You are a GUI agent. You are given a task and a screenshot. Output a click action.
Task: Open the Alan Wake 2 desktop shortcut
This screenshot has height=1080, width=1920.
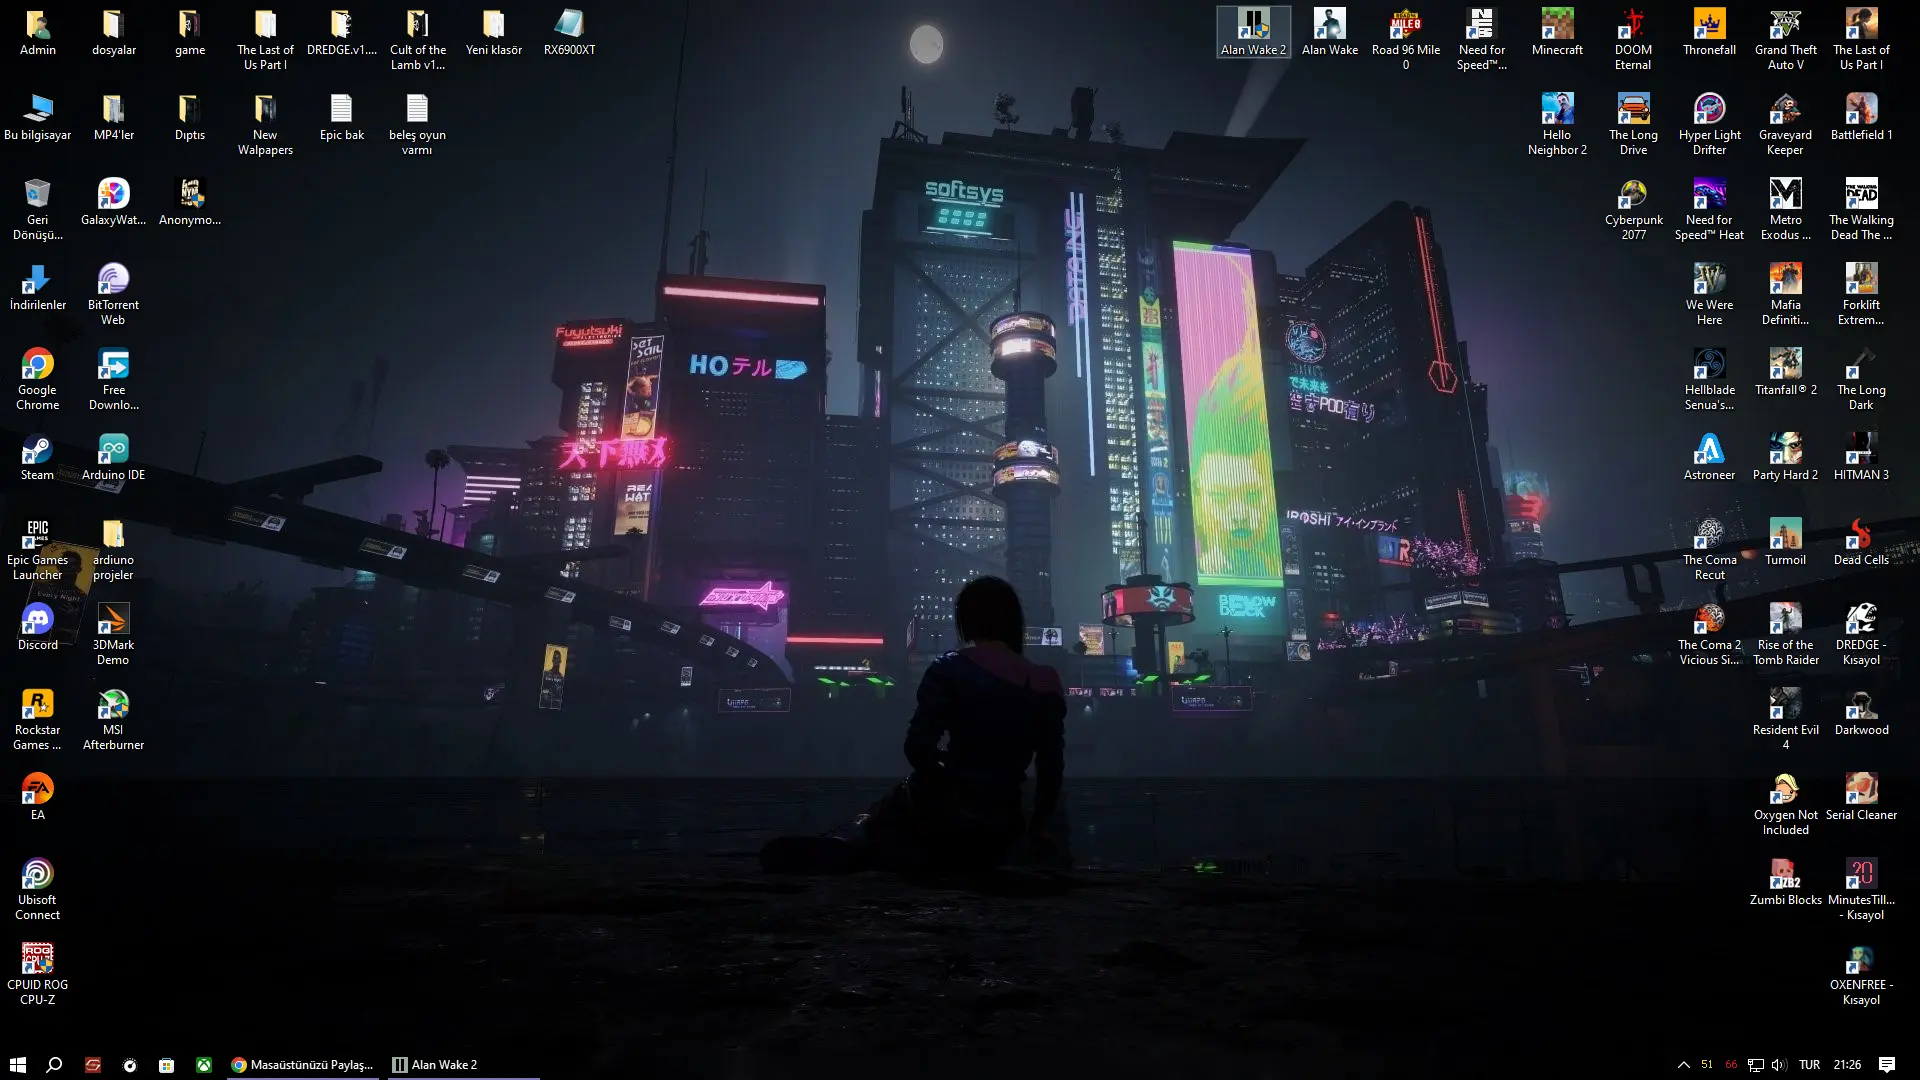tap(1253, 32)
